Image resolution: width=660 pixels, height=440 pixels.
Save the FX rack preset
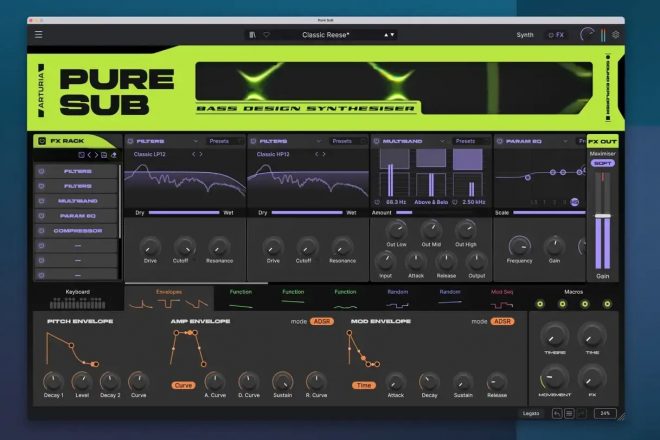tap(104, 155)
